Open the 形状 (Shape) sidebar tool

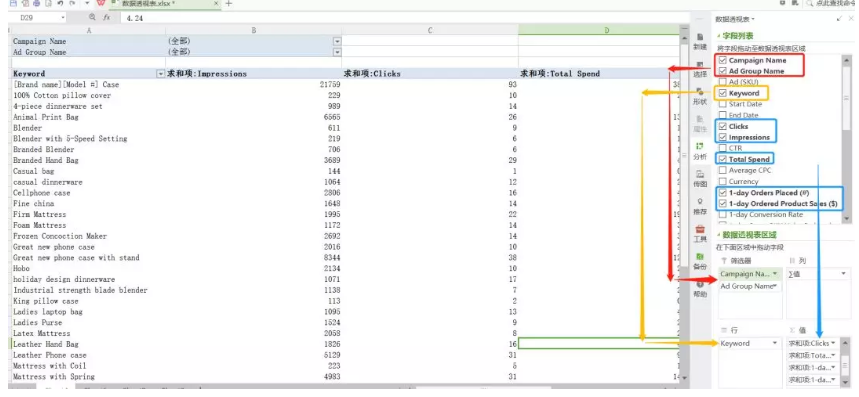pos(700,96)
